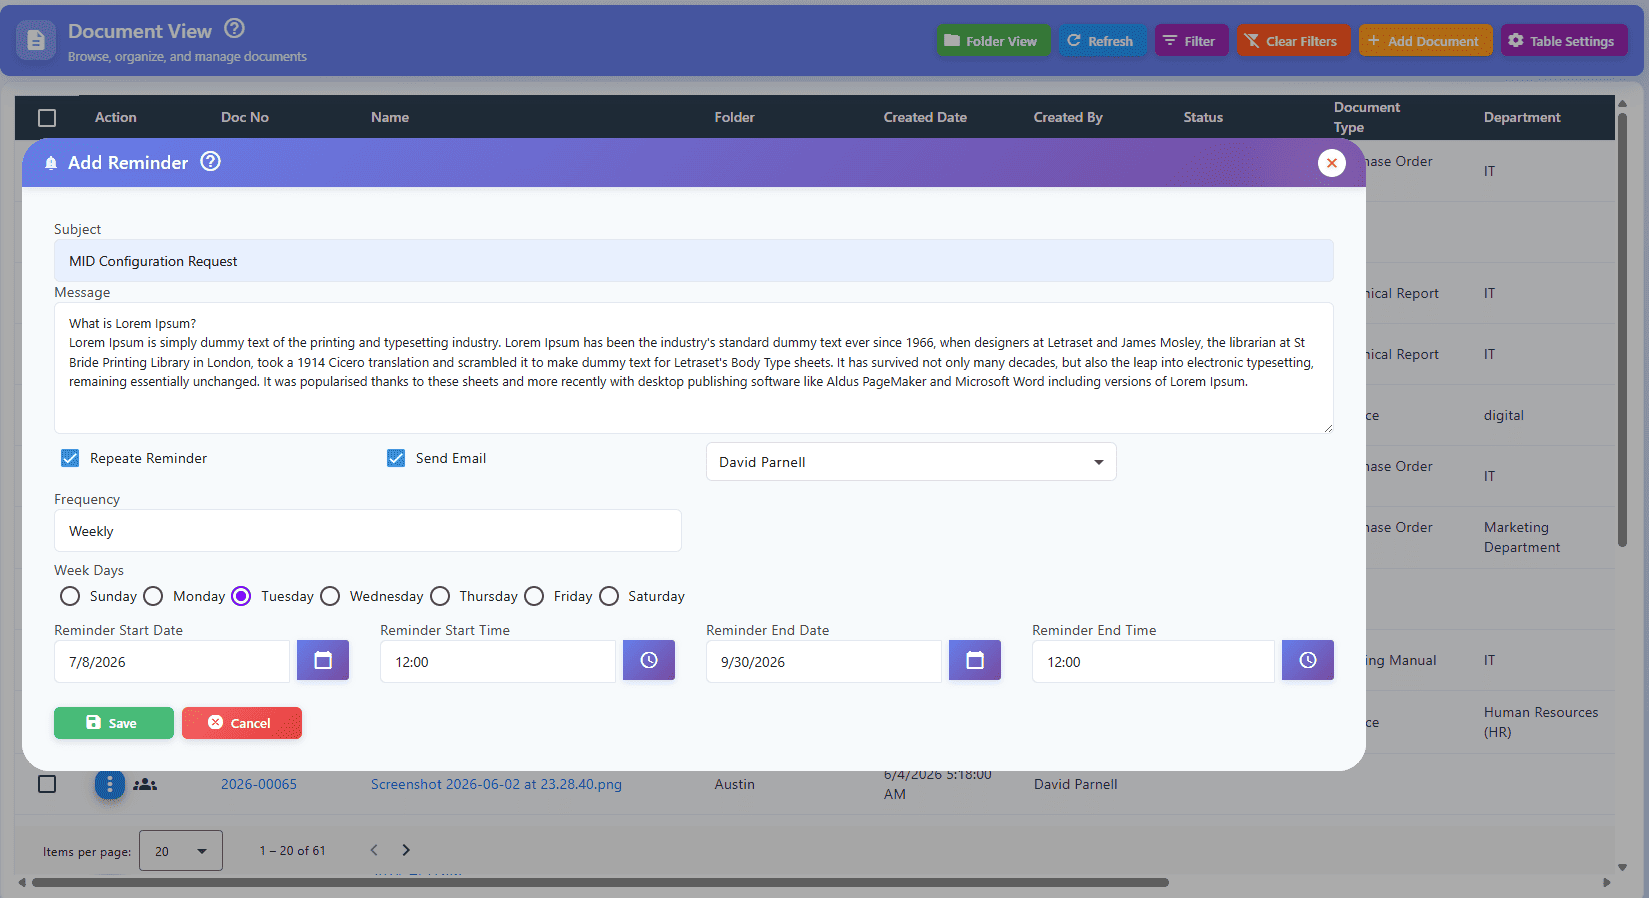Open Table Settings in the toolbar
Image resolution: width=1649 pixels, height=898 pixels.
[1564, 41]
